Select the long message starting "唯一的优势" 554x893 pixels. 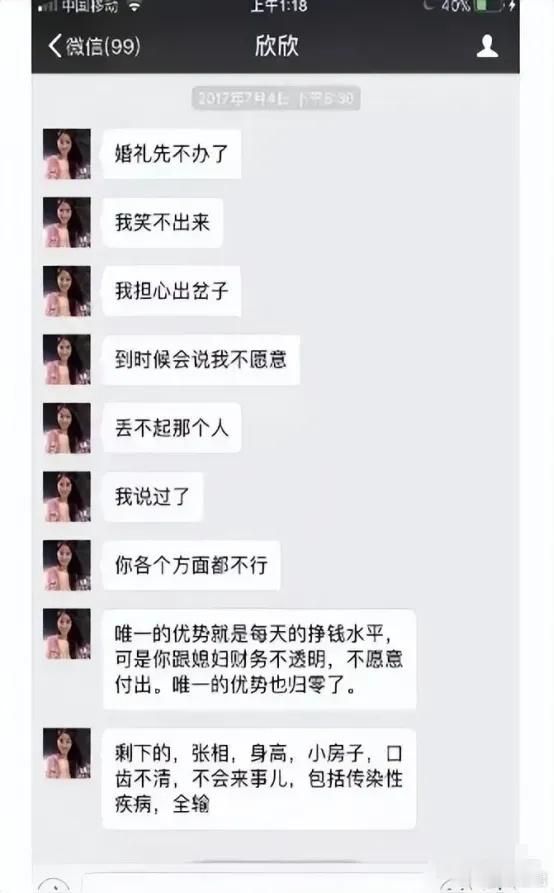(x=259, y=659)
